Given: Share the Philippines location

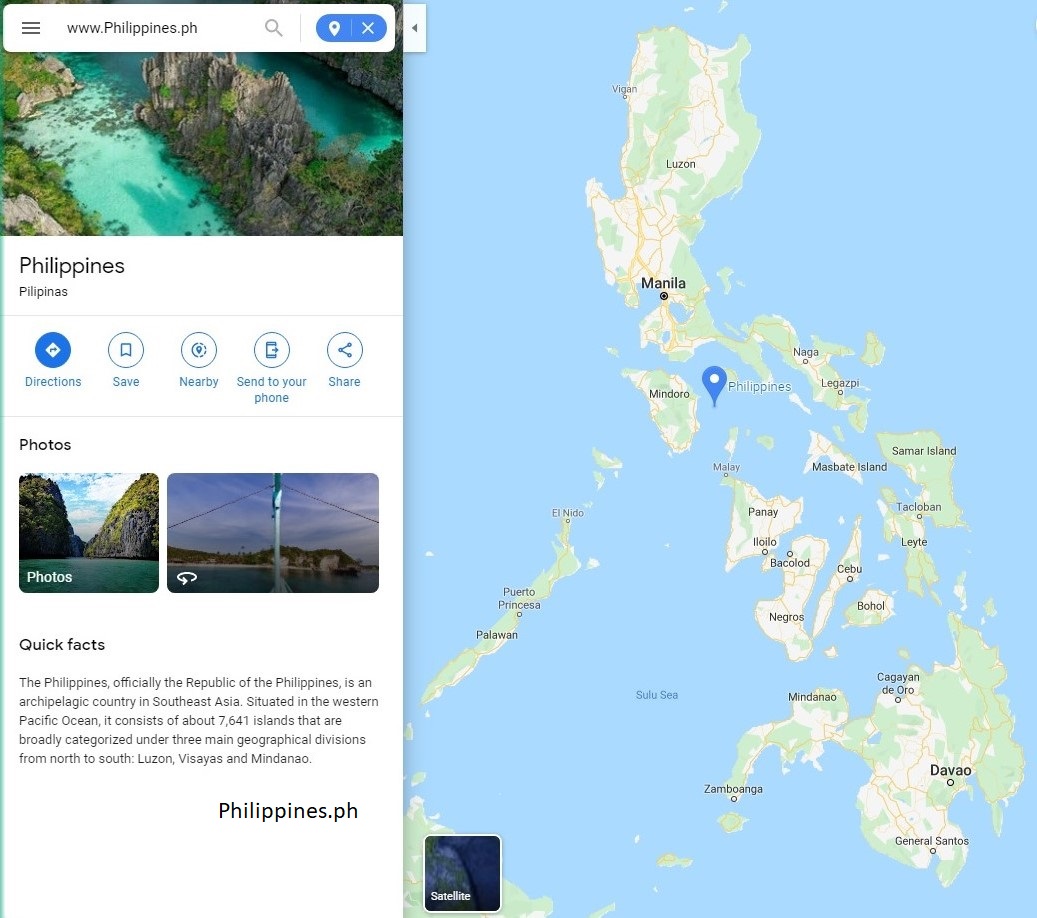Looking at the screenshot, I should tap(345, 360).
